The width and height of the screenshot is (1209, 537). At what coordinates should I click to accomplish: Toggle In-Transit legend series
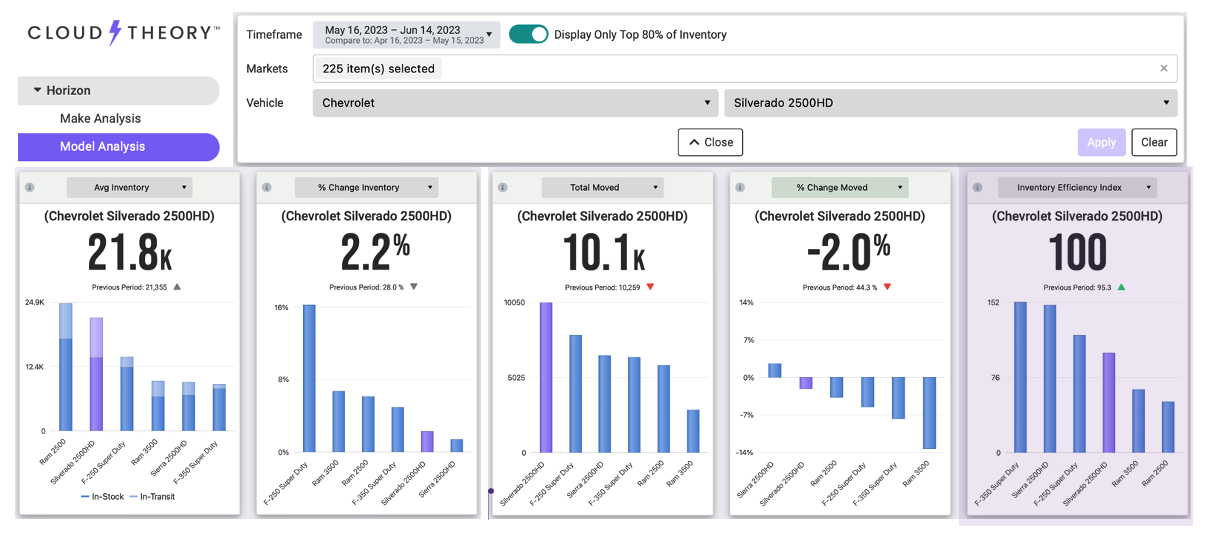tap(152, 496)
